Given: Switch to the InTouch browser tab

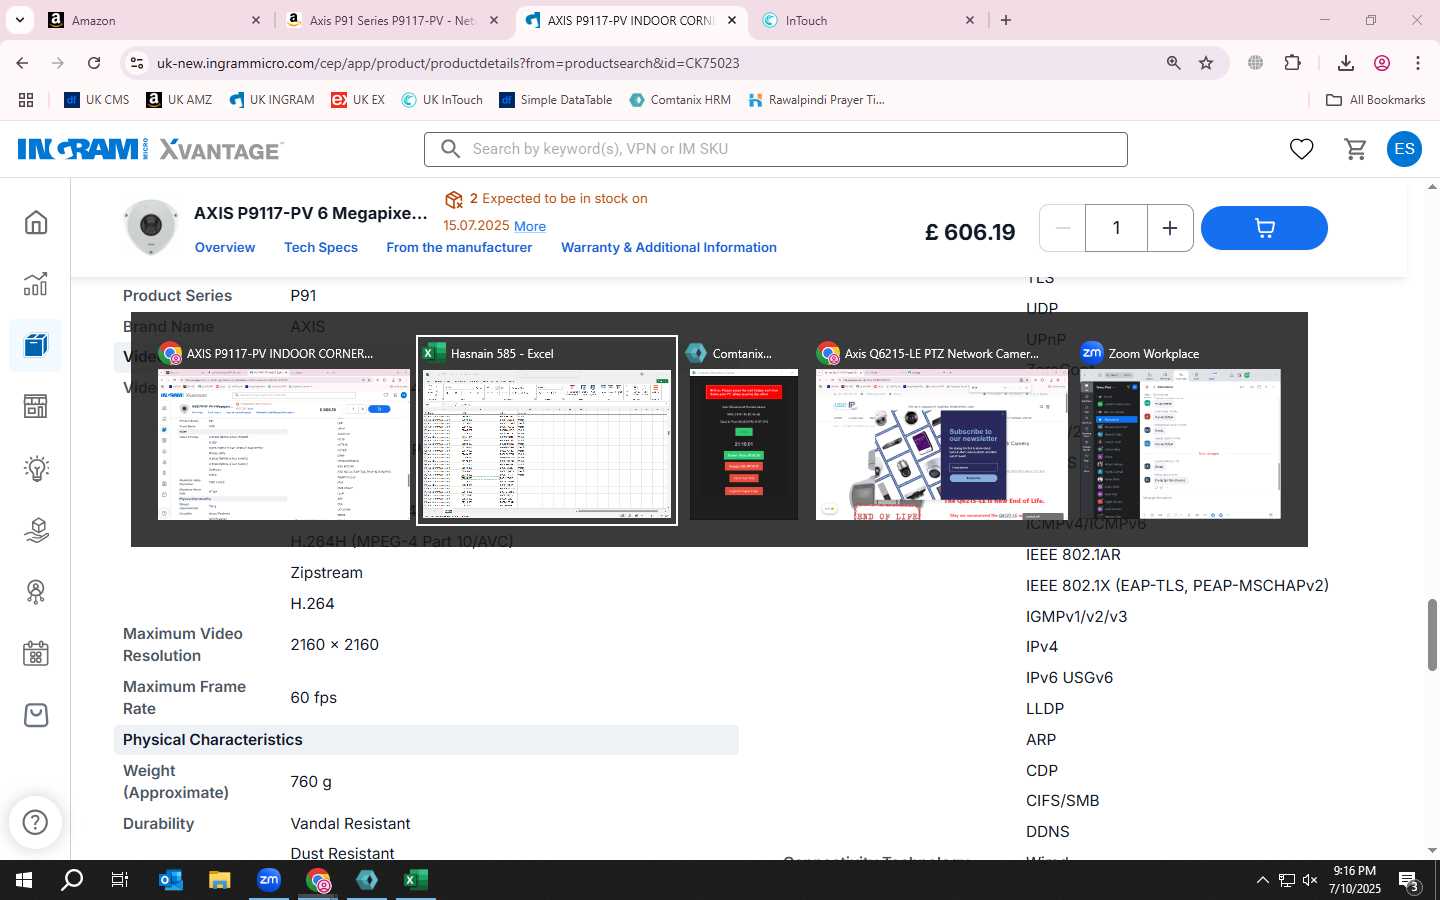Looking at the screenshot, I should pos(868,20).
